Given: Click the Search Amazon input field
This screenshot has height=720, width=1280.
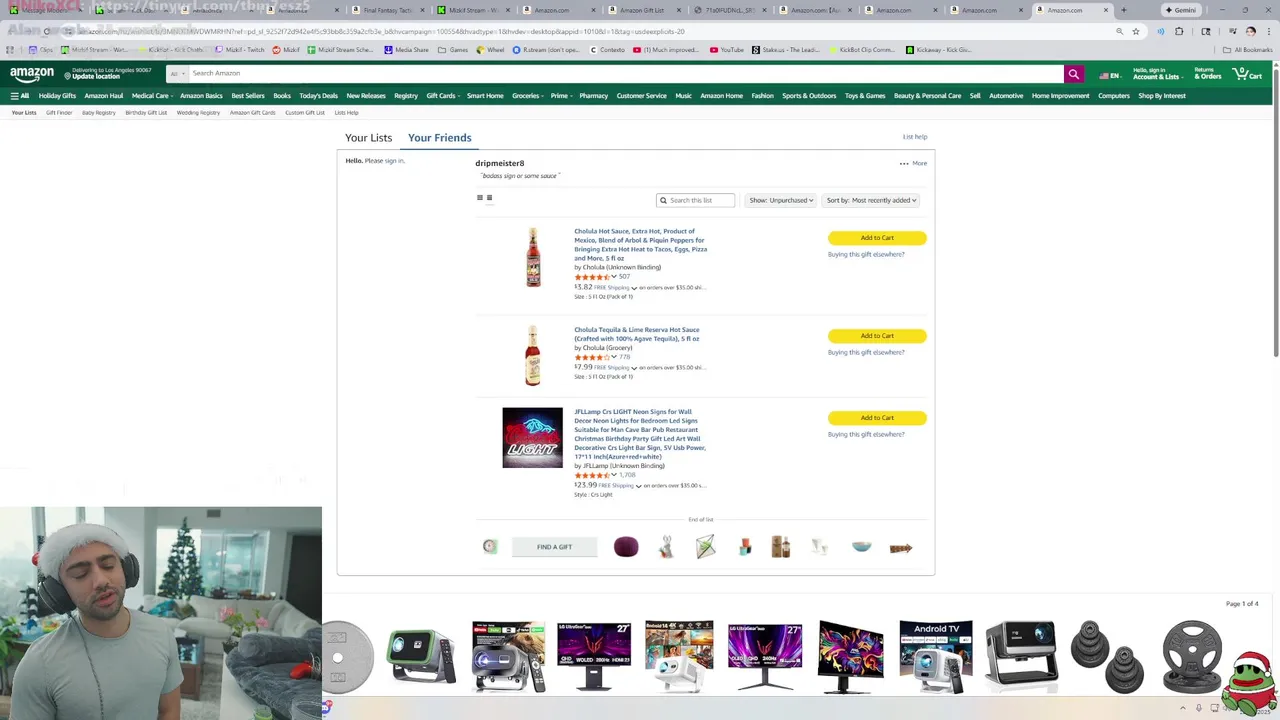Looking at the screenshot, I should pyautogui.click(x=625, y=73).
